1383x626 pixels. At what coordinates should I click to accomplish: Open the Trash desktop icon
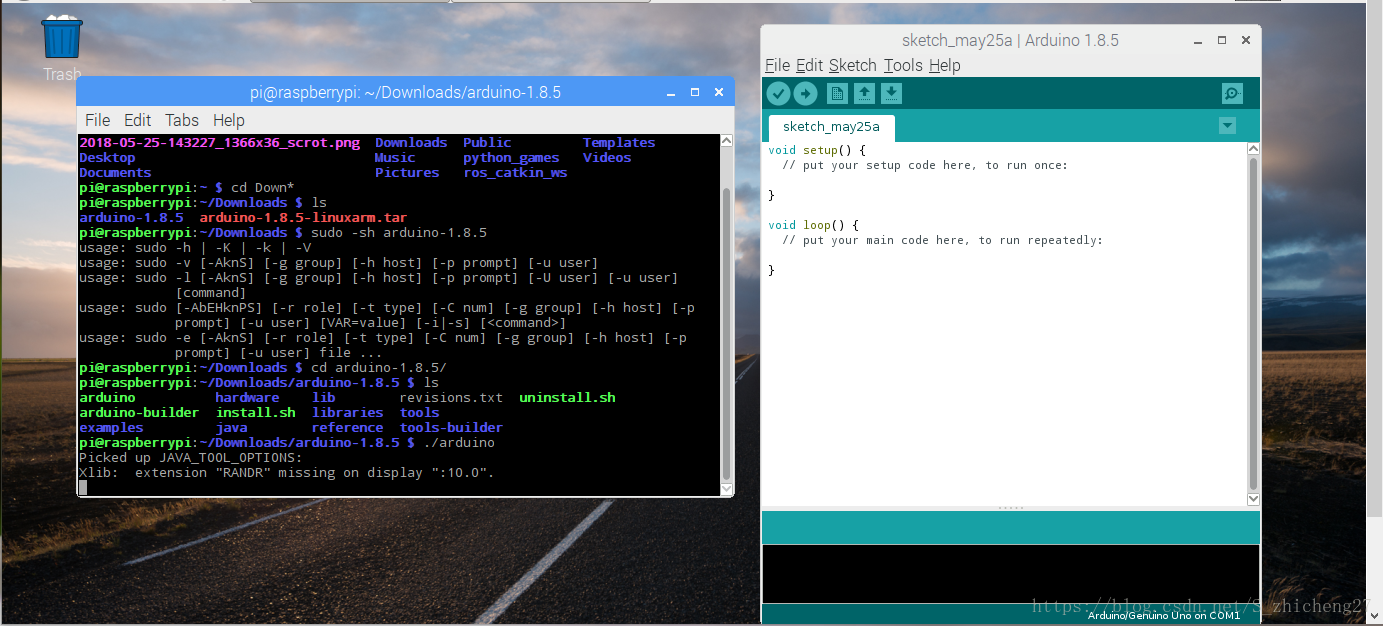[62, 48]
